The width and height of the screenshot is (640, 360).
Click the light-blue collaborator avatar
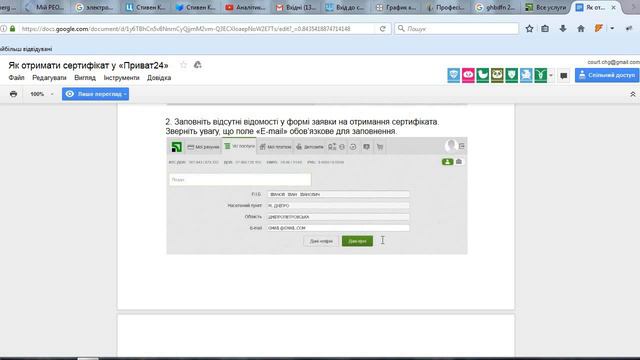click(x=526, y=75)
